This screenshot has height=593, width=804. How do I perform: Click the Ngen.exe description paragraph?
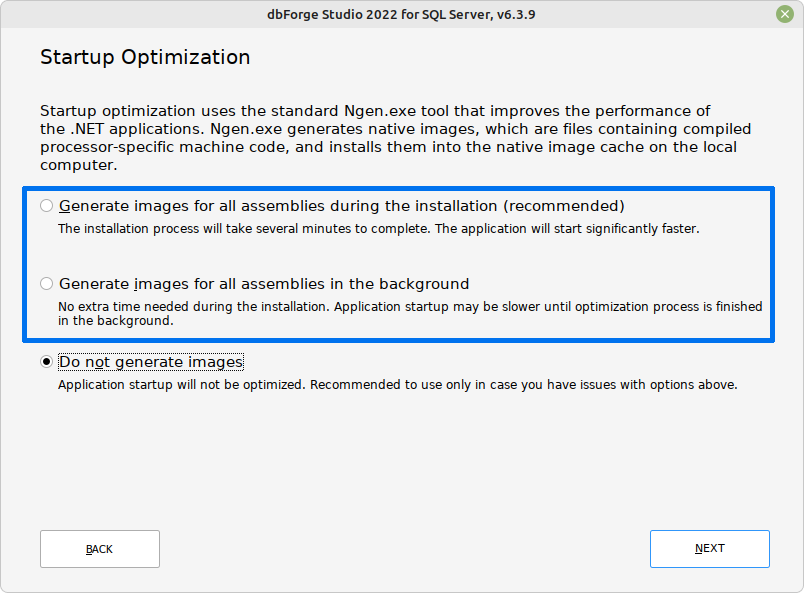tap(395, 137)
